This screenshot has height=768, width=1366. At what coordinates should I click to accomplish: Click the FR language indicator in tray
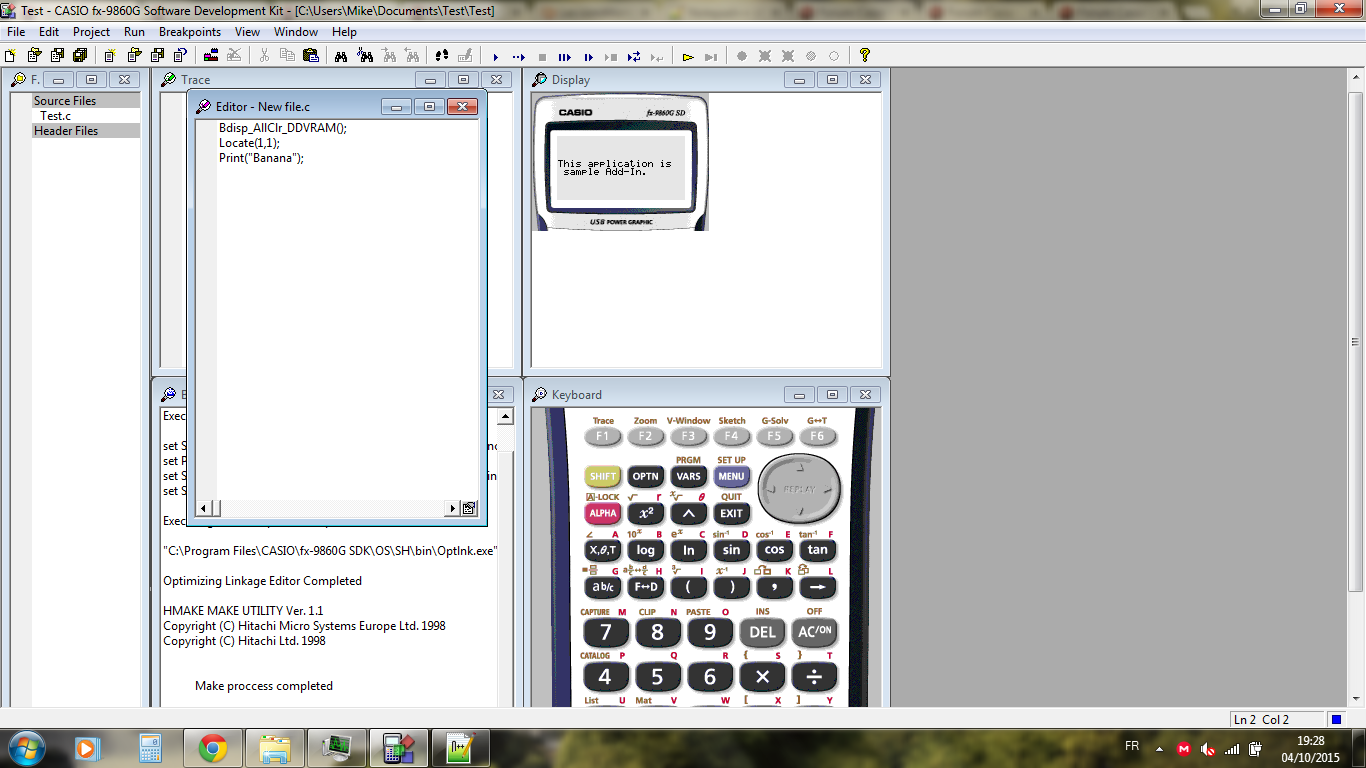[x=1132, y=747]
